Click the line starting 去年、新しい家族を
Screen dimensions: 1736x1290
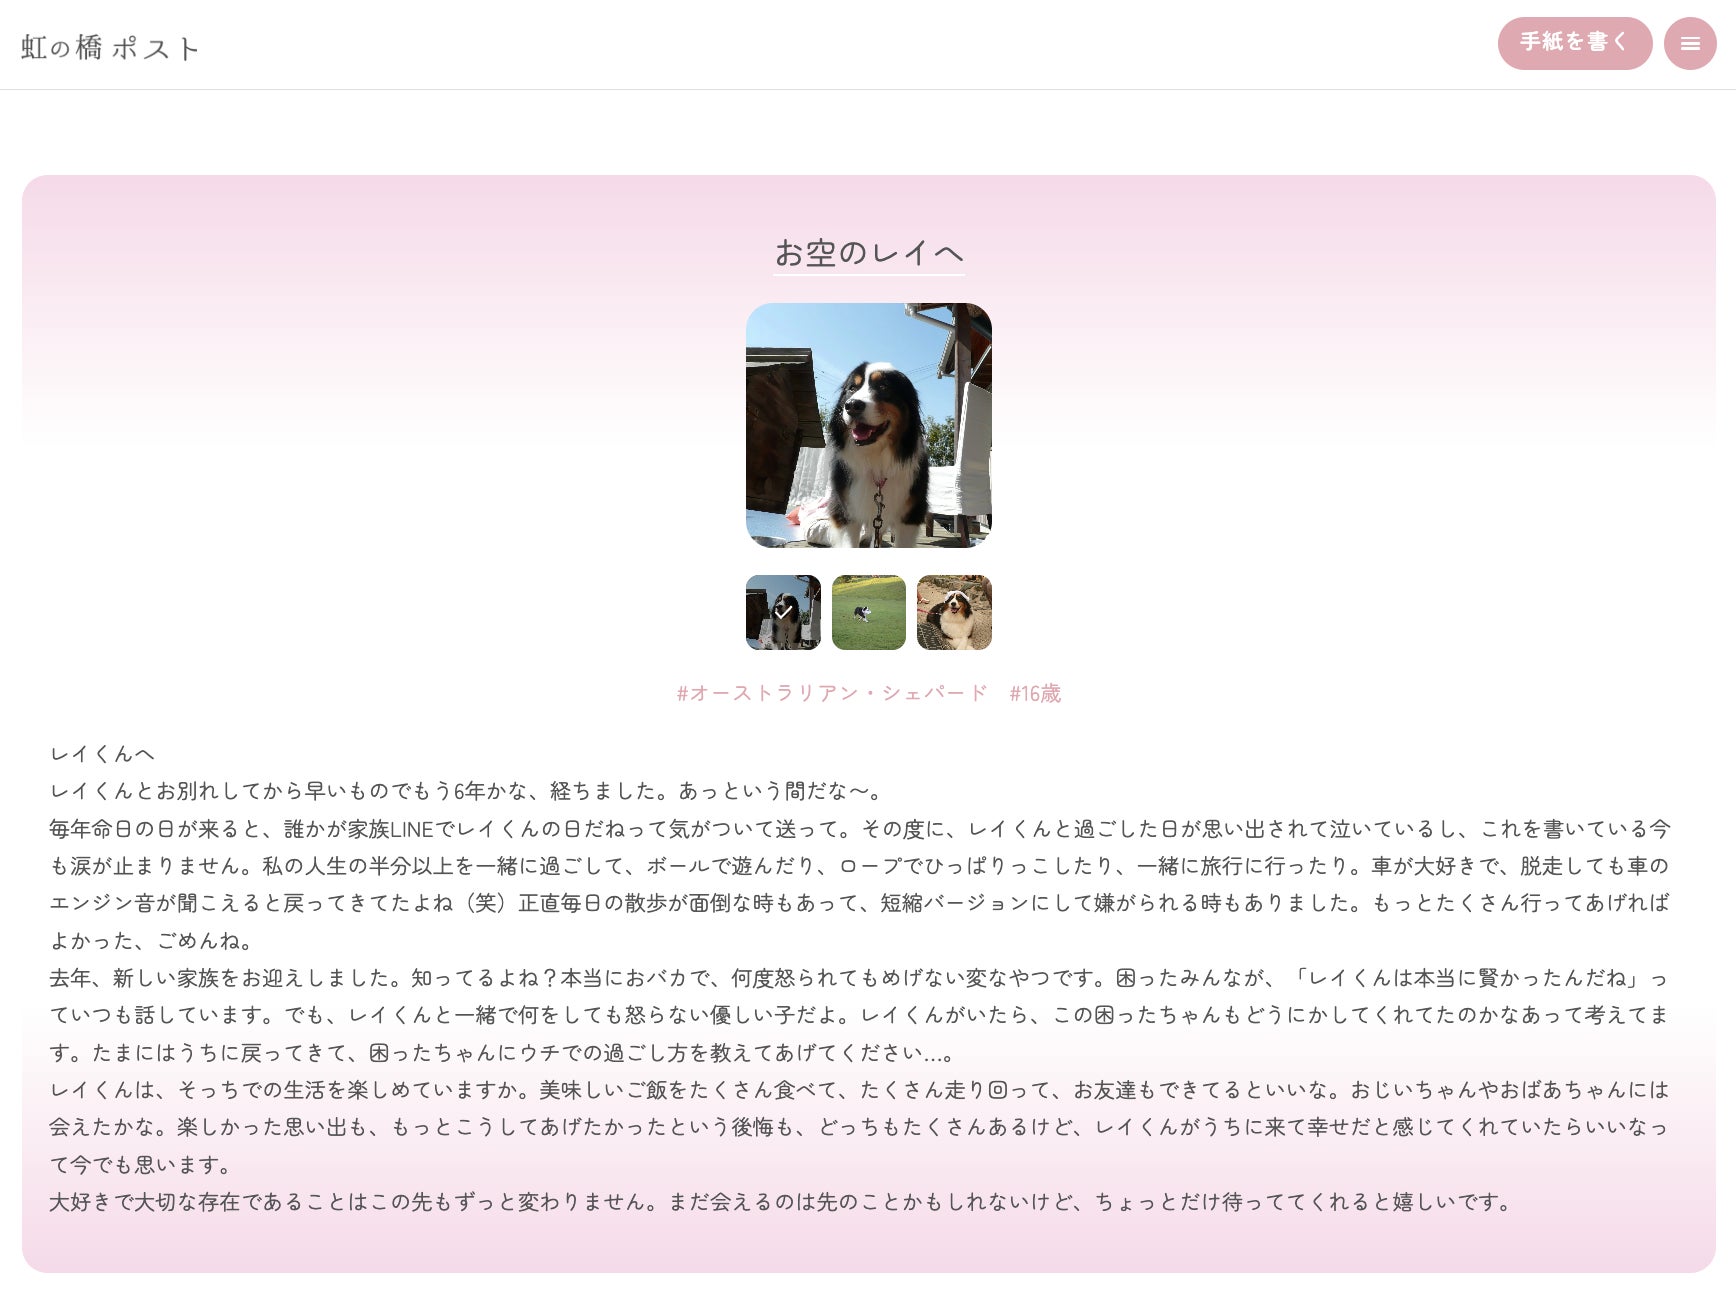[858, 978]
